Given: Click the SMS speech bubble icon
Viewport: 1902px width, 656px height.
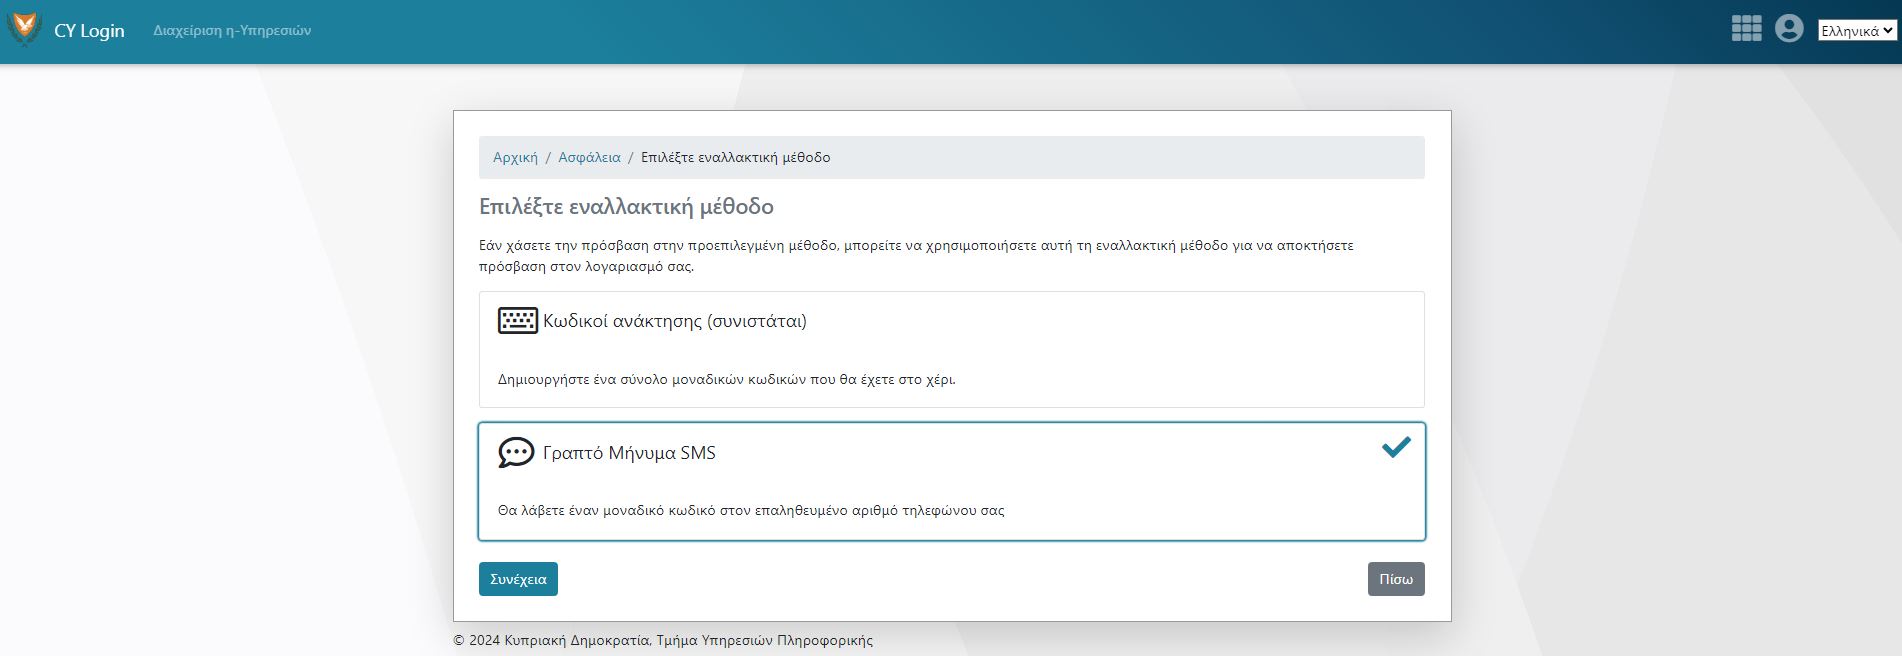Looking at the screenshot, I should tap(516, 453).
